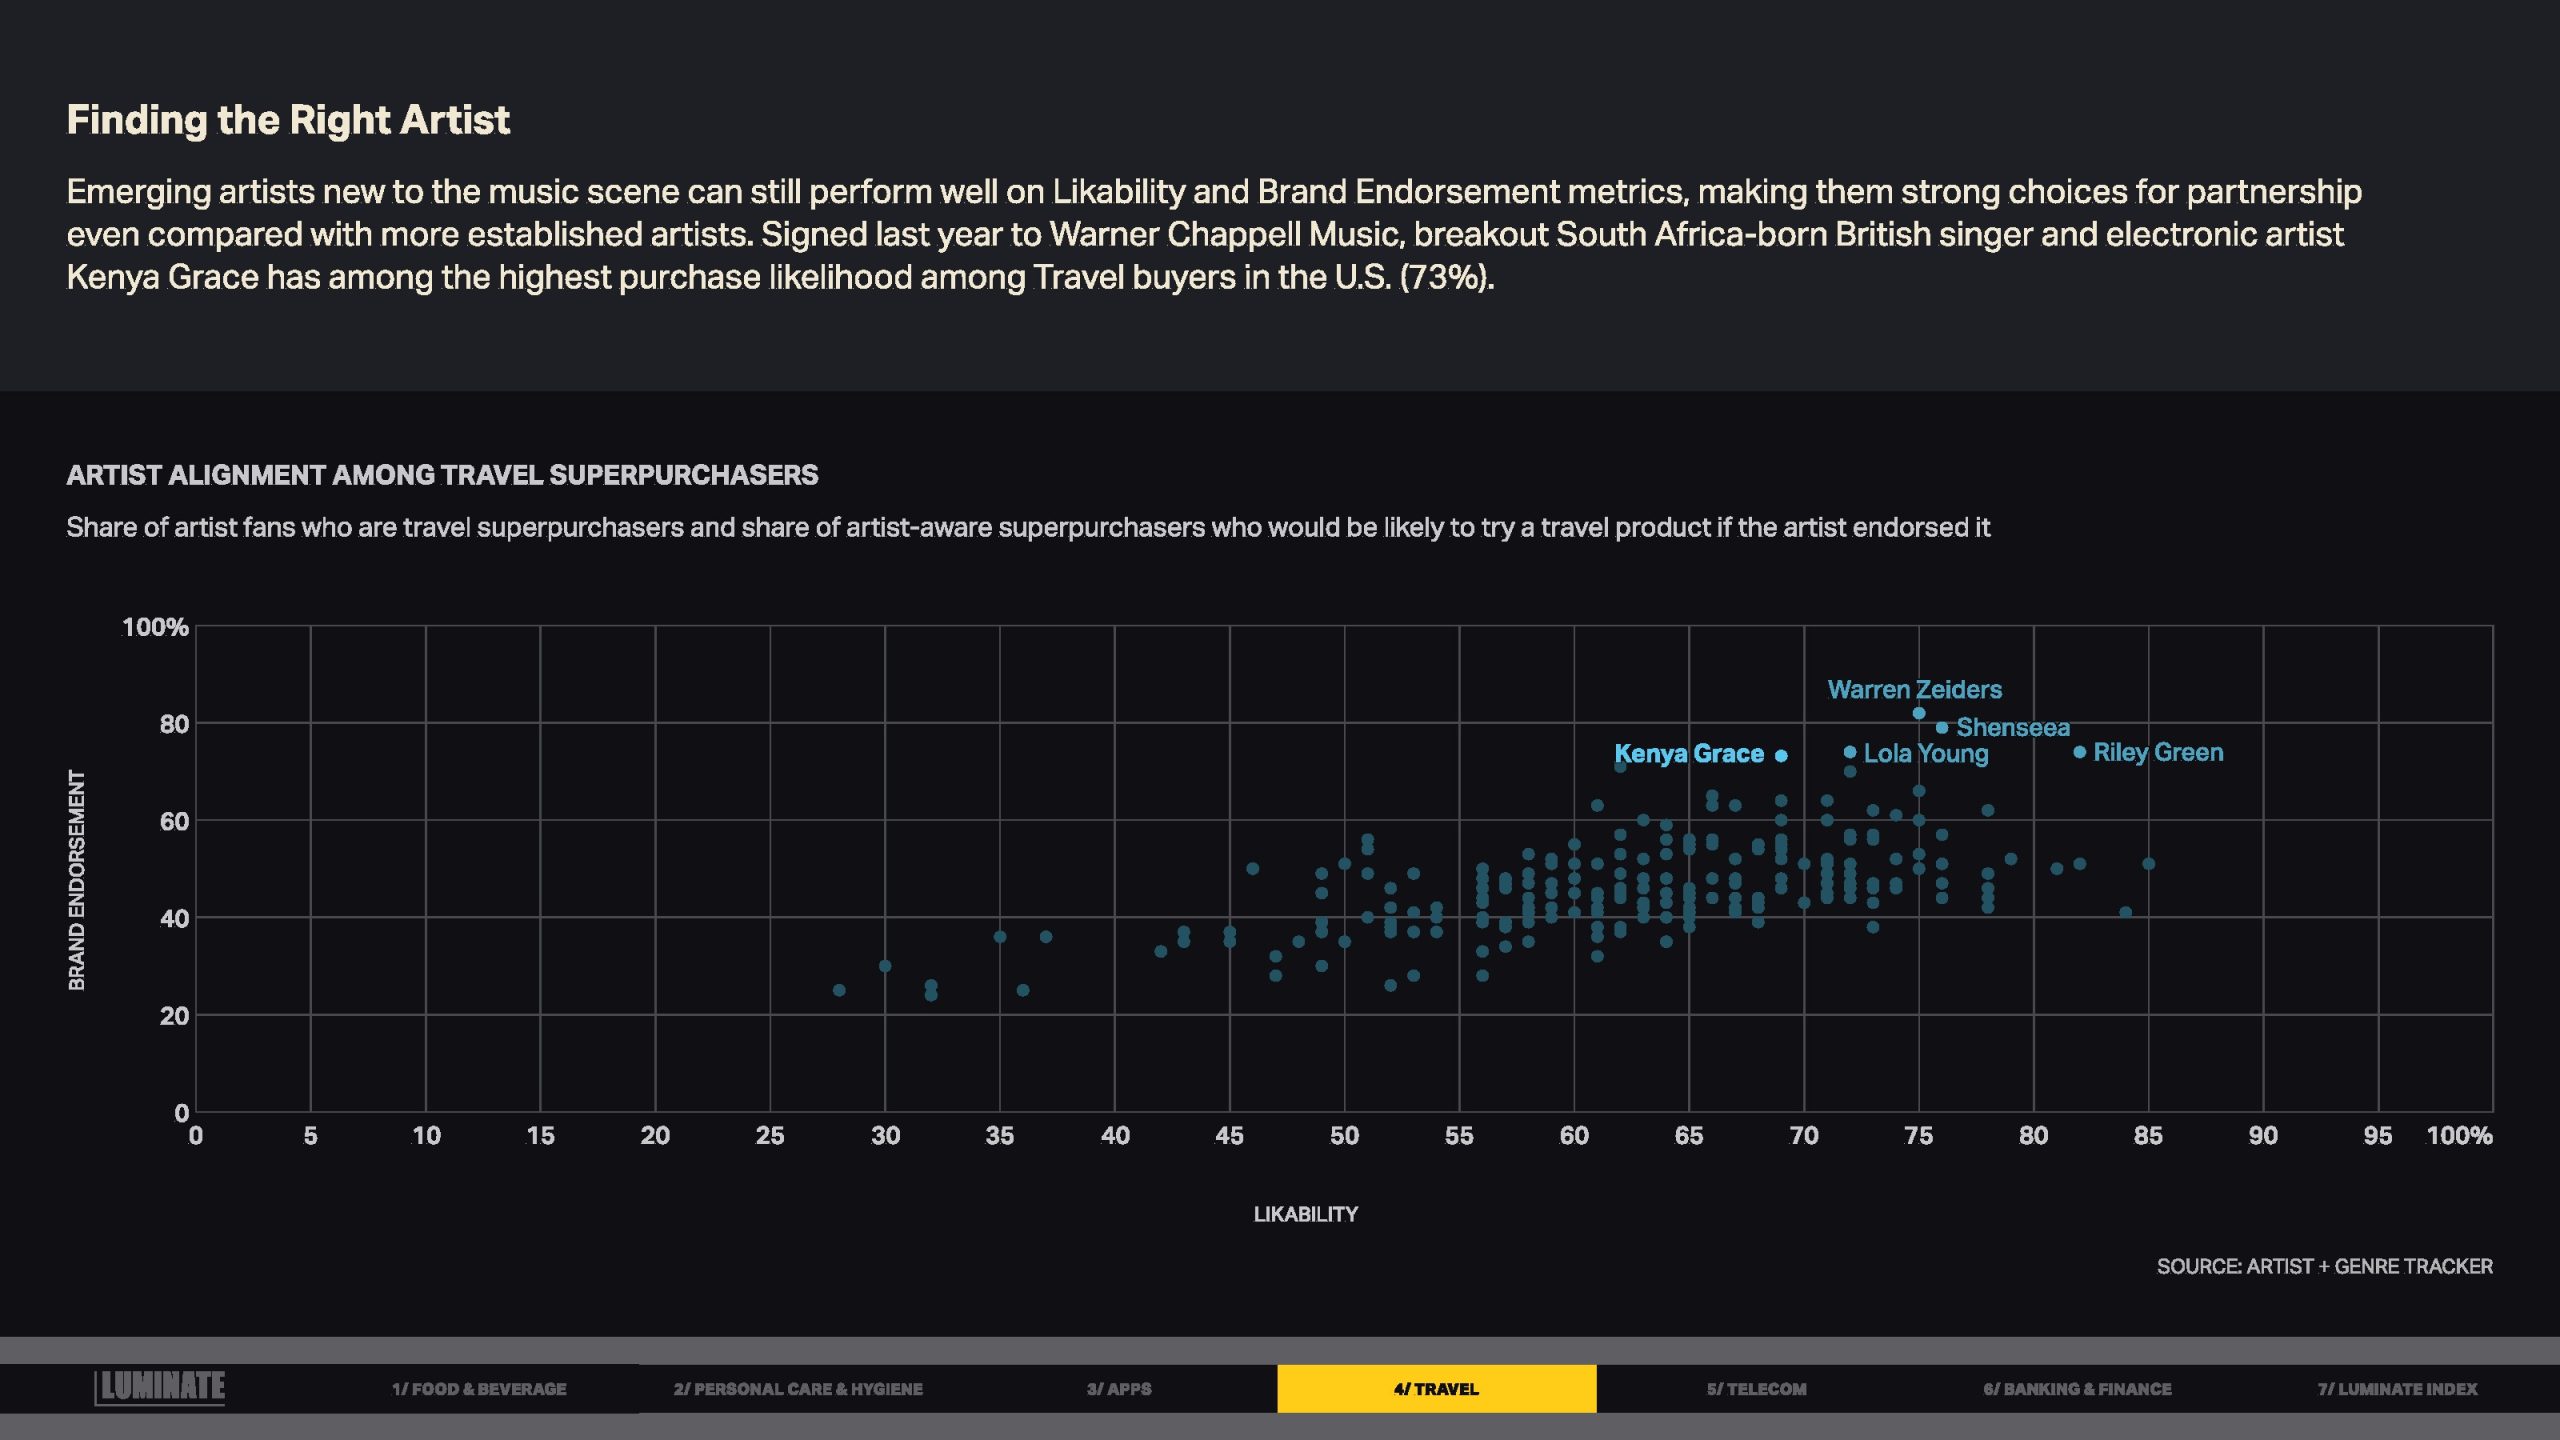The height and width of the screenshot is (1440, 2560).
Task: Click the Likability axis title
Action: (1305, 1214)
